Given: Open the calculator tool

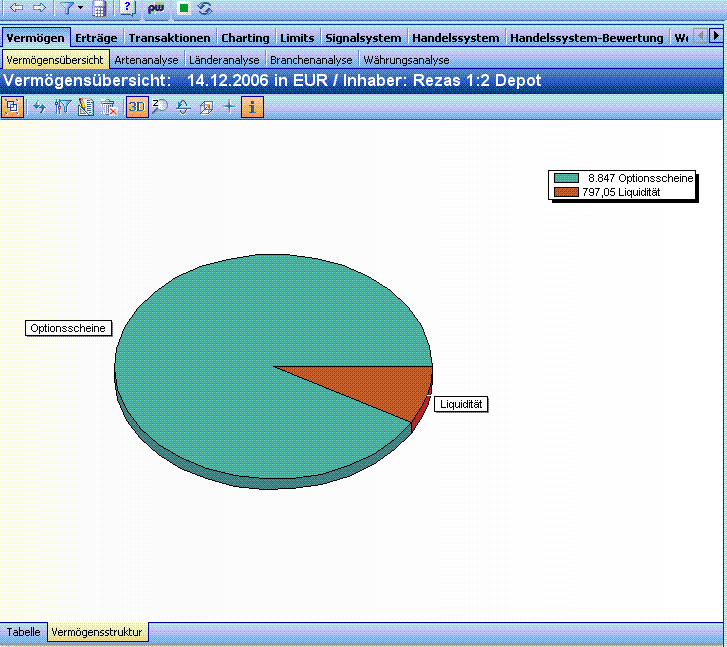Looking at the screenshot, I should [99, 8].
